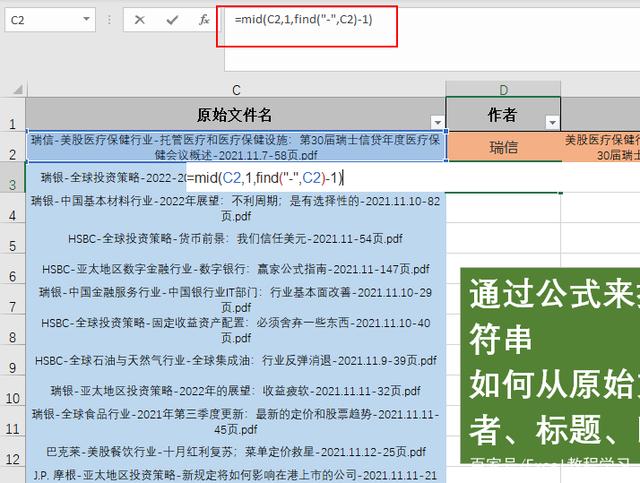Select cell HSBC-亚太地区数字金融行业
The width and height of the screenshot is (640, 483).
tap(236, 269)
